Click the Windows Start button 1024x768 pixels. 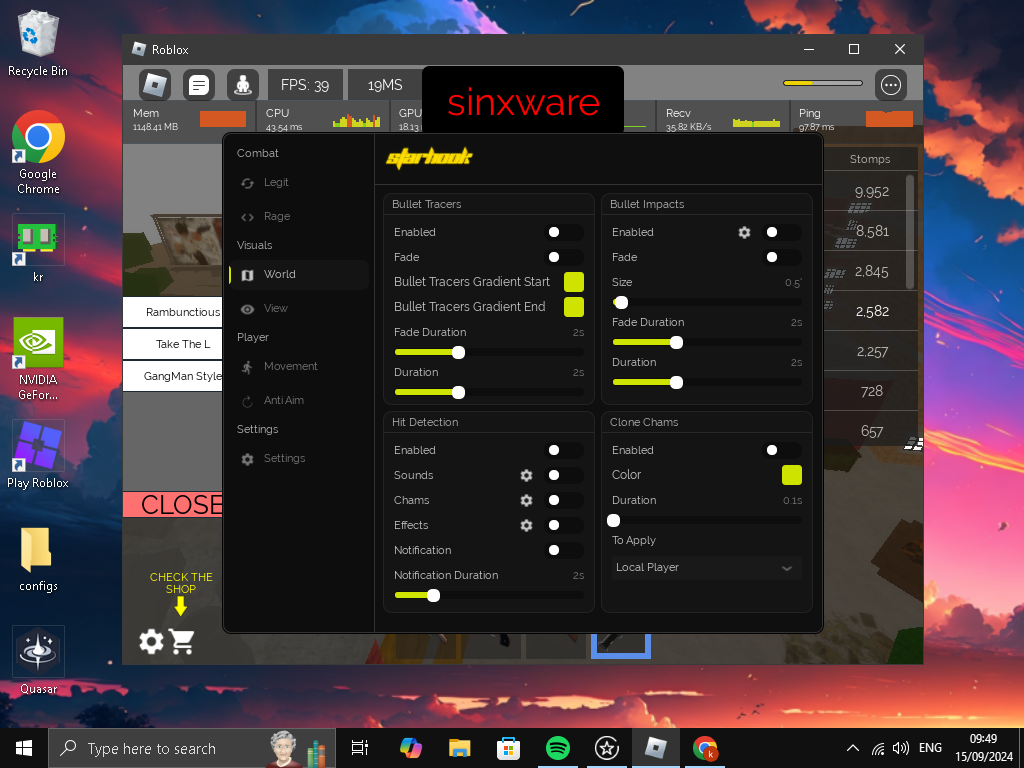pyautogui.click(x=24, y=748)
